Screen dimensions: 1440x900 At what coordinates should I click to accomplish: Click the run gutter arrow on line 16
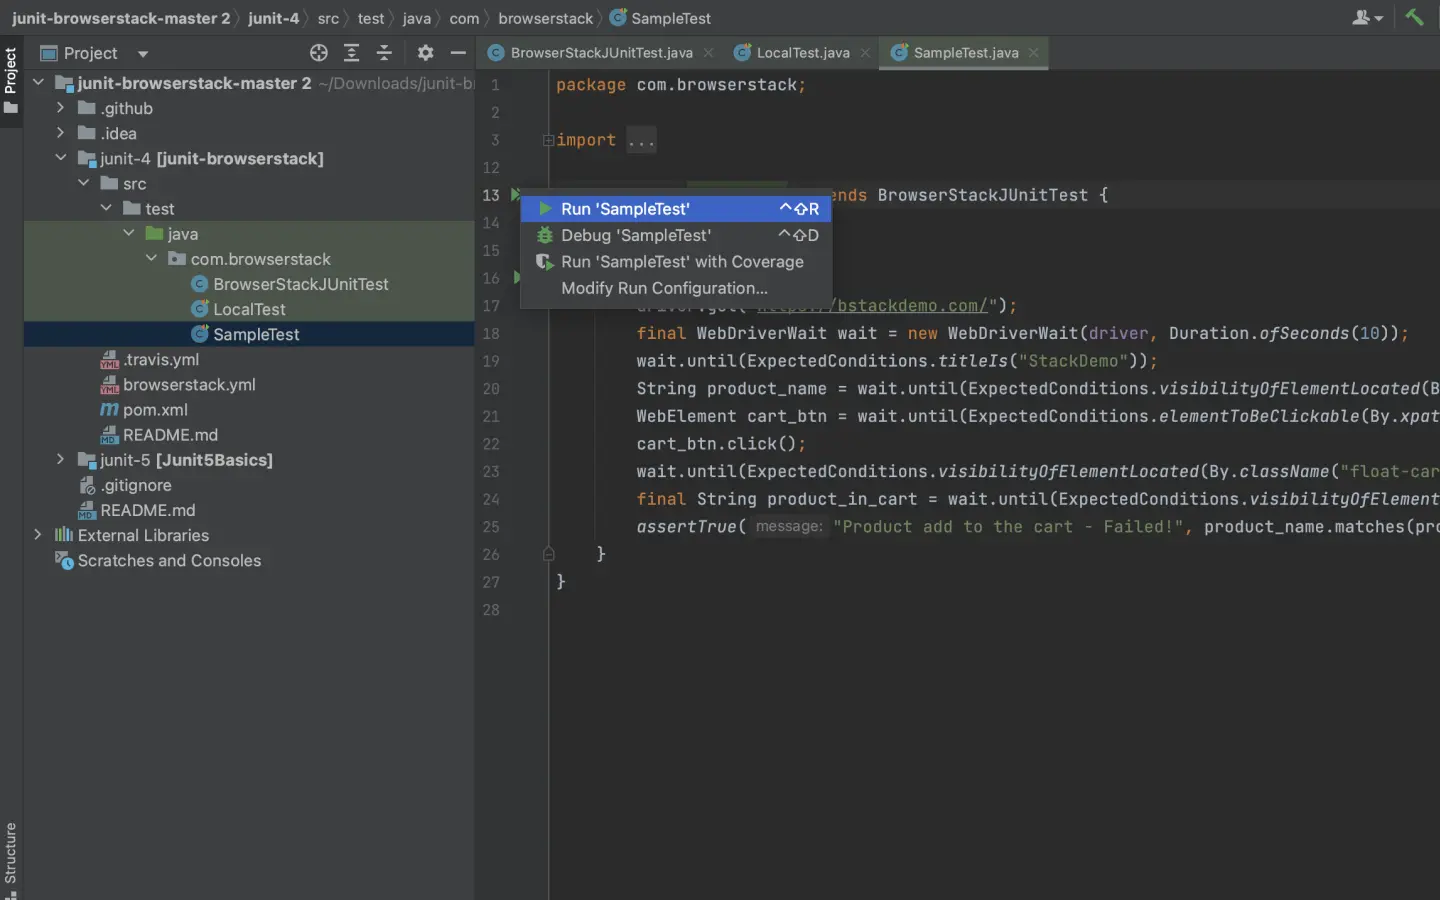516,278
